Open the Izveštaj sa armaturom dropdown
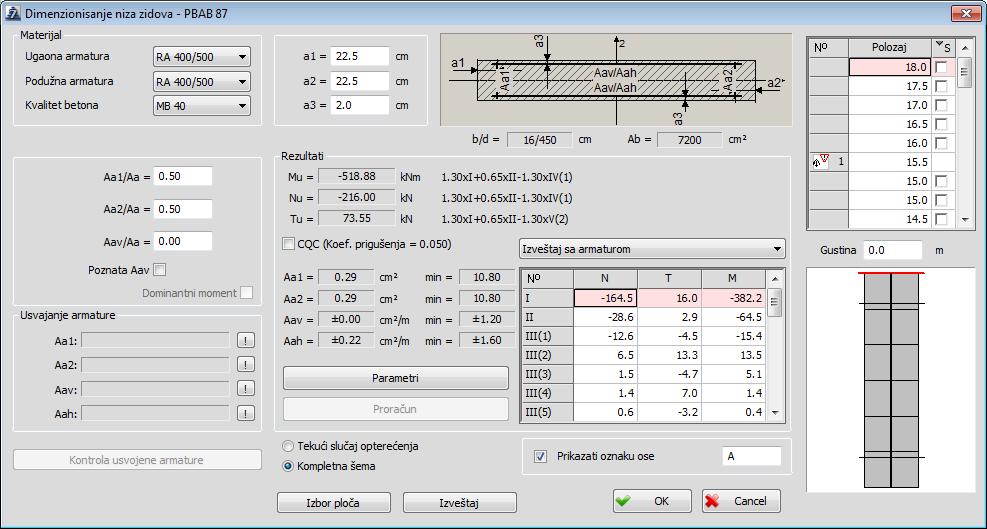This screenshot has height=529, width=987. point(652,249)
